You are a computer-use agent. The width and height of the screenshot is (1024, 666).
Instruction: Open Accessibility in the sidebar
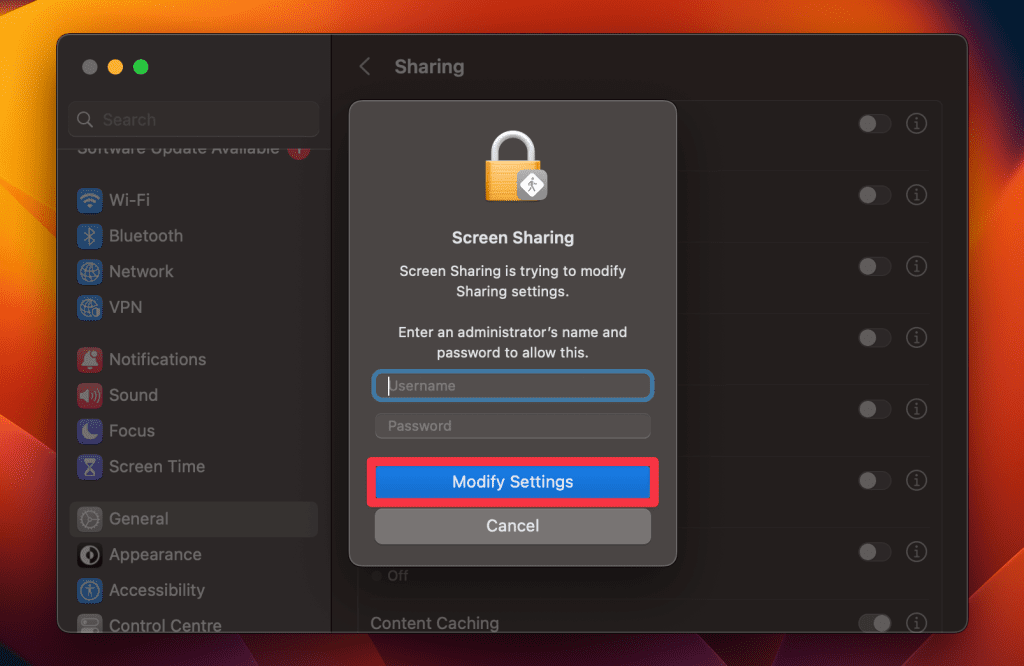[x=156, y=591]
